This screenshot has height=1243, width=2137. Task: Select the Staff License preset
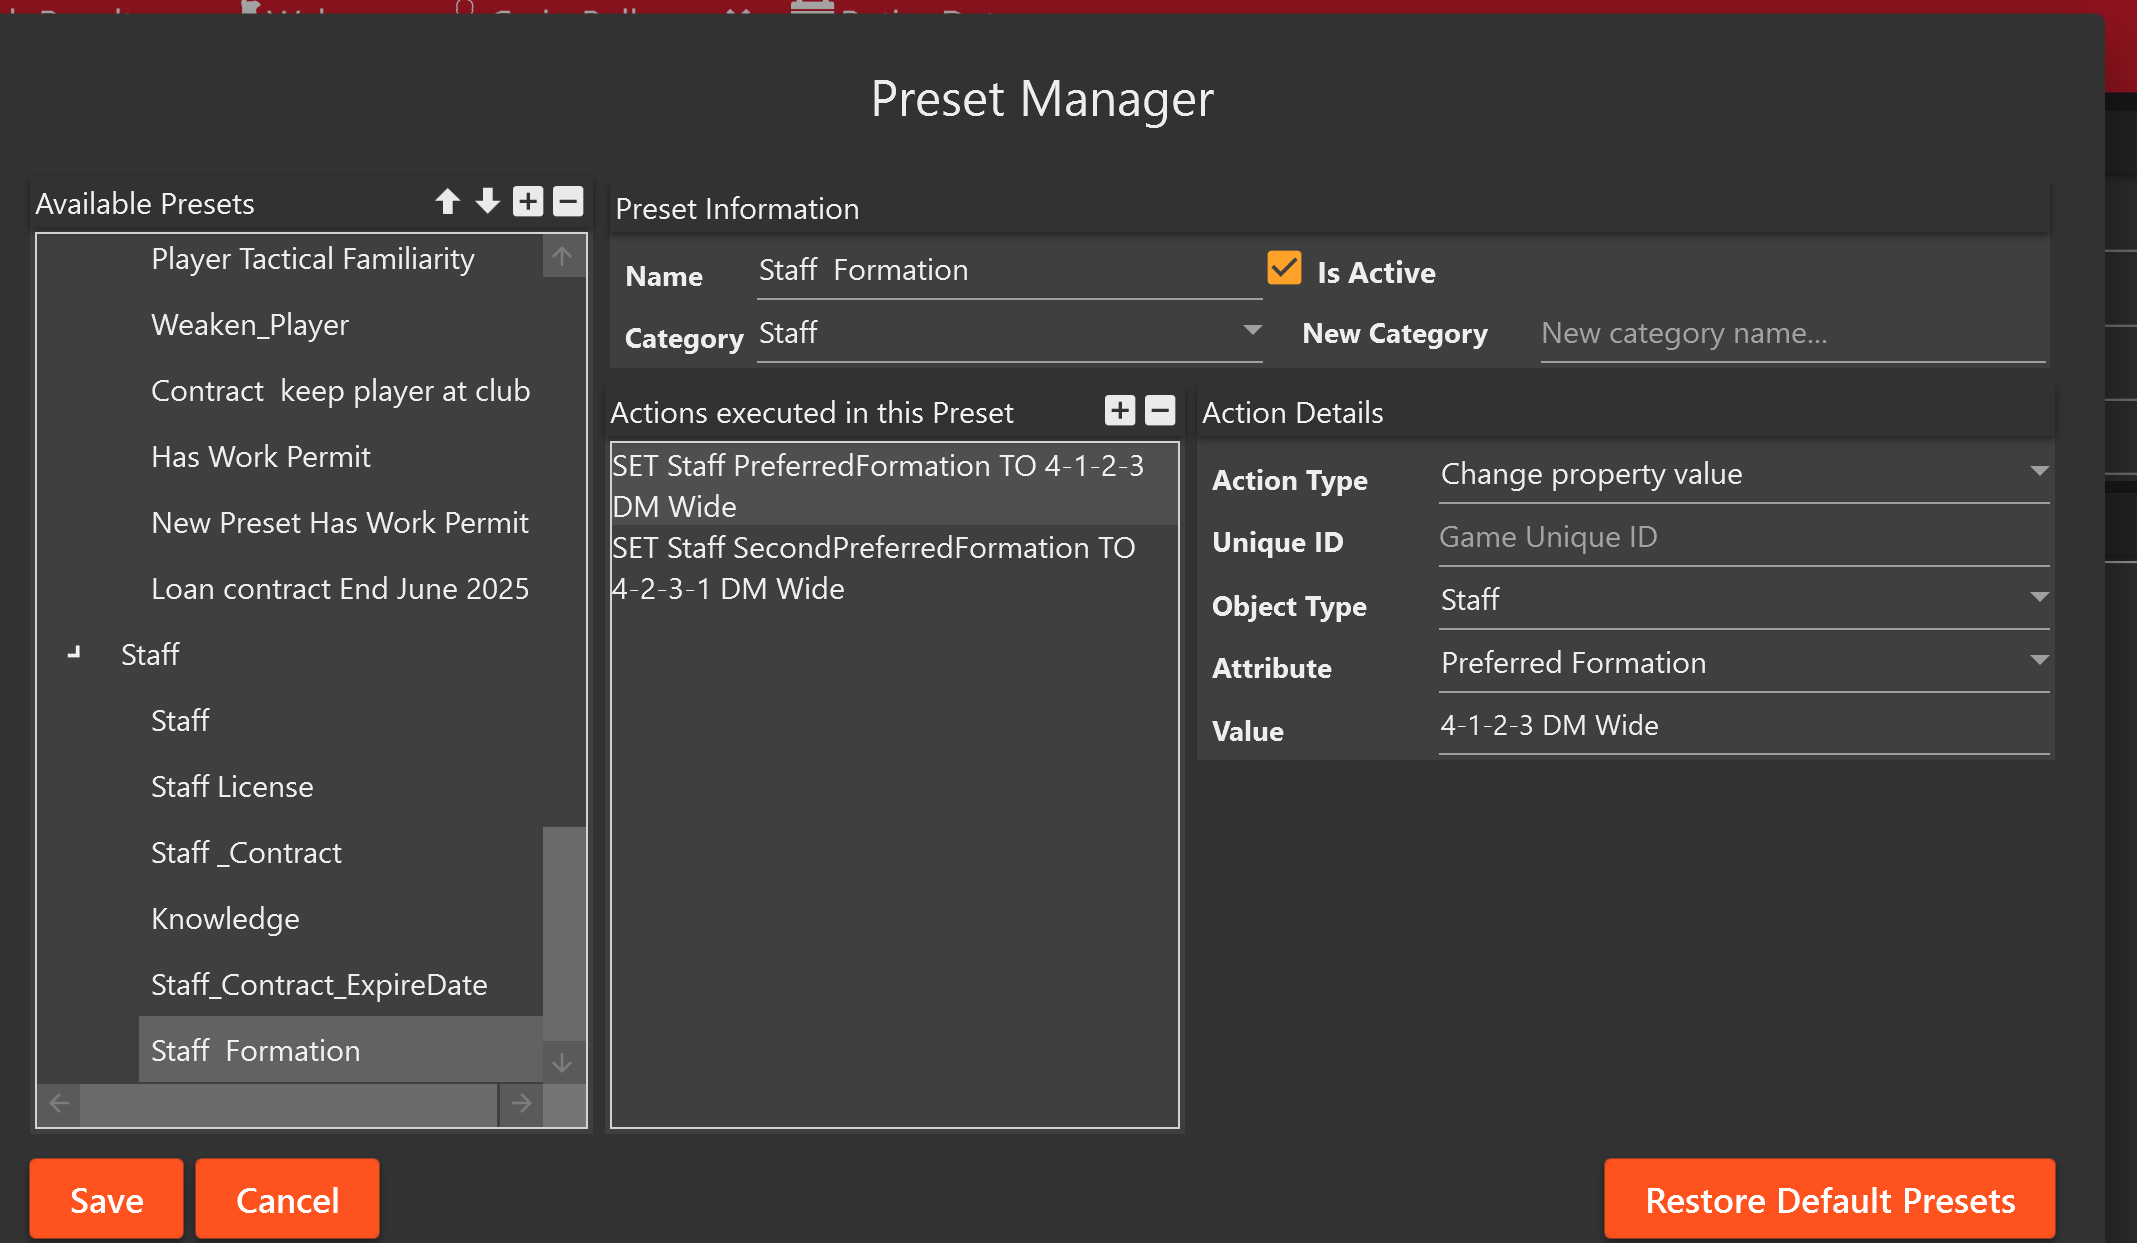click(x=232, y=787)
